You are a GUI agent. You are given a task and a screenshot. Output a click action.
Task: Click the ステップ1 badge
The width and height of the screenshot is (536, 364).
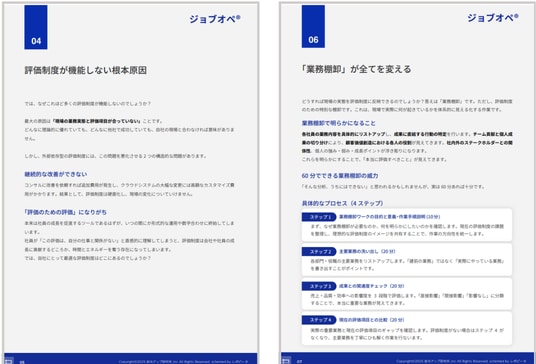point(319,217)
